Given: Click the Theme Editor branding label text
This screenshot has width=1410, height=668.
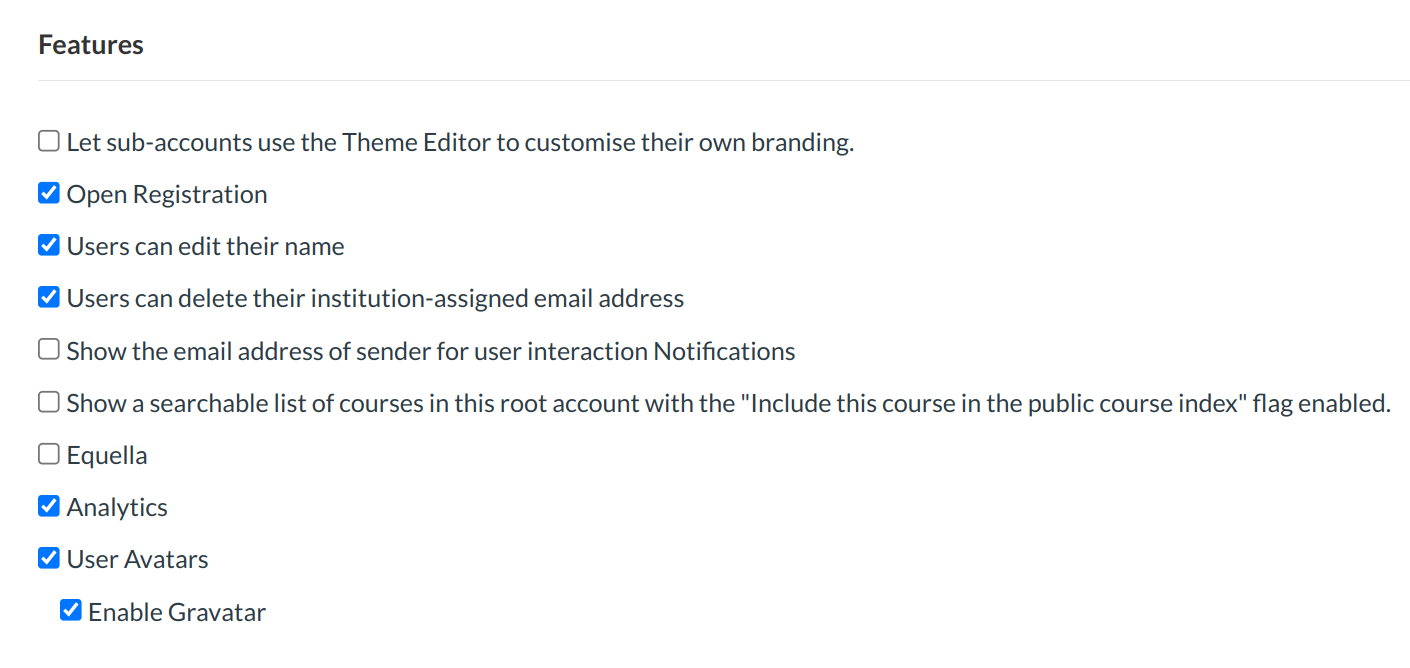Looking at the screenshot, I should pos(460,142).
